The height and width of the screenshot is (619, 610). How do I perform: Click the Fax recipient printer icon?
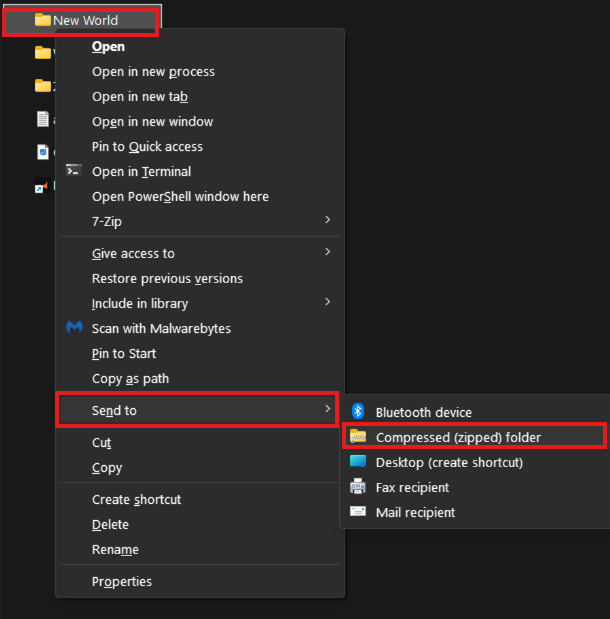click(x=358, y=487)
